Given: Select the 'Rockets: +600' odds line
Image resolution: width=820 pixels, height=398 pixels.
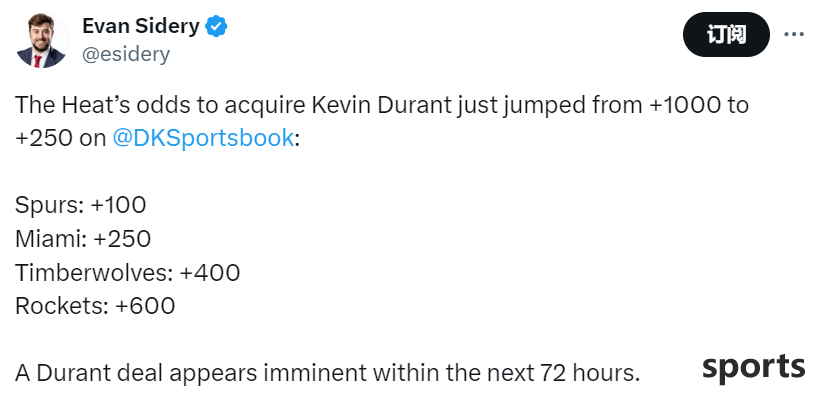Looking at the screenshot, I should (x=95, y=306).
